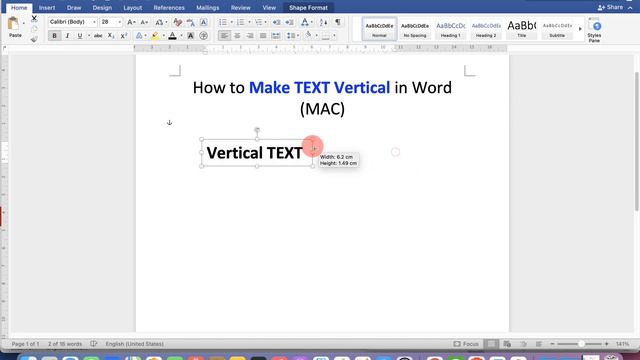Open the numbering list dropdown arrow
The image size is (640, 360).
click(249, 22)
